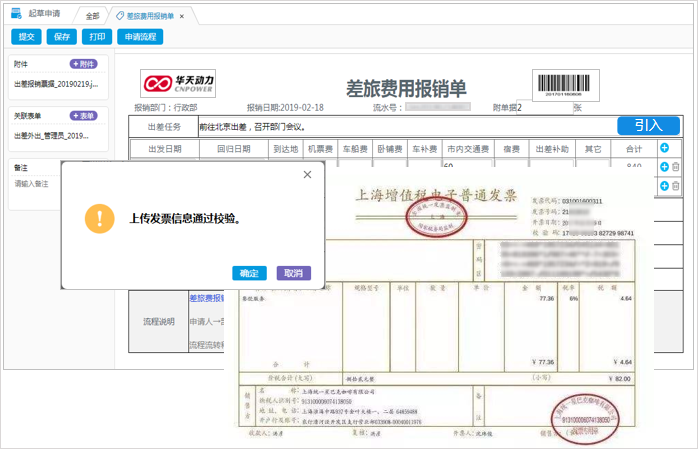Click 取消 to cancel the dialog
The height and width of the screenshot is (449, 698).
[293, 273]
